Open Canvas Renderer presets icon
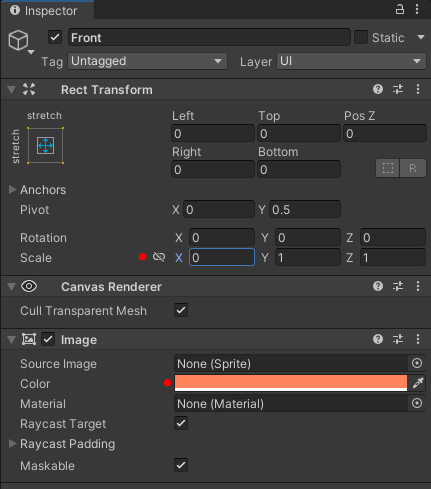This screenshot has width=431, height=489. (x=398, y=286)
